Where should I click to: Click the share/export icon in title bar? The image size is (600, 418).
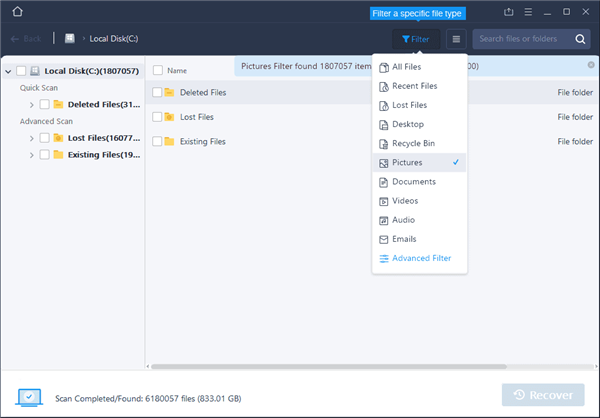coord(509,12)
